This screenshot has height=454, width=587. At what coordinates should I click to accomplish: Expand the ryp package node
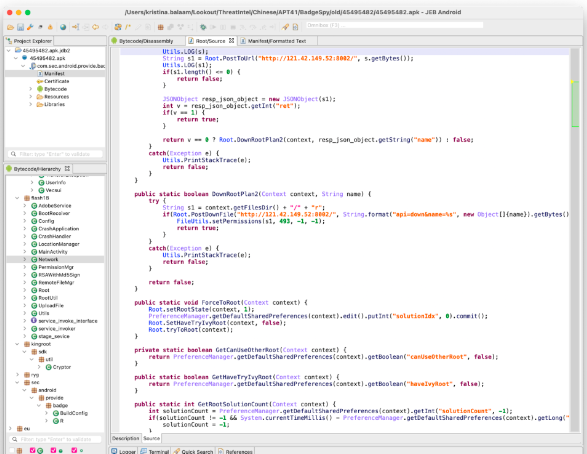(x=17, y=375)
